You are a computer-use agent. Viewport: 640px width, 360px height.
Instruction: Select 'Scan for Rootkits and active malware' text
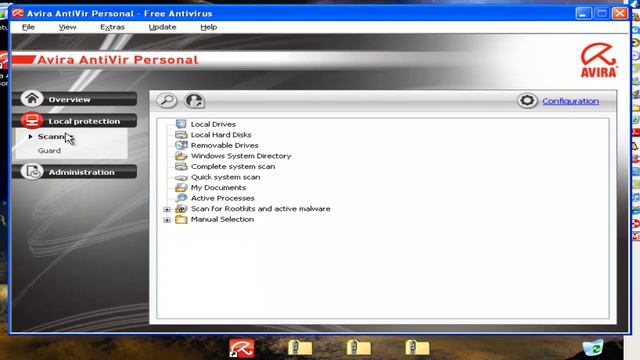260,209
